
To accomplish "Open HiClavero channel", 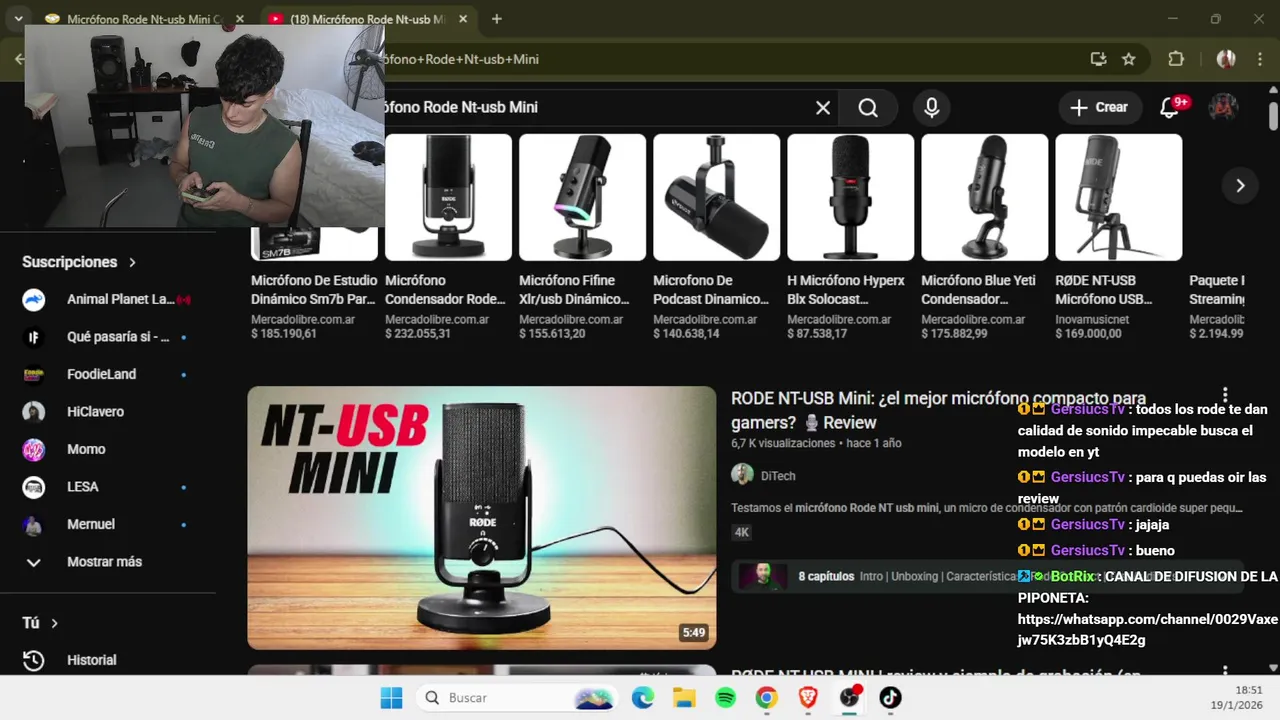I will (107, 412).
